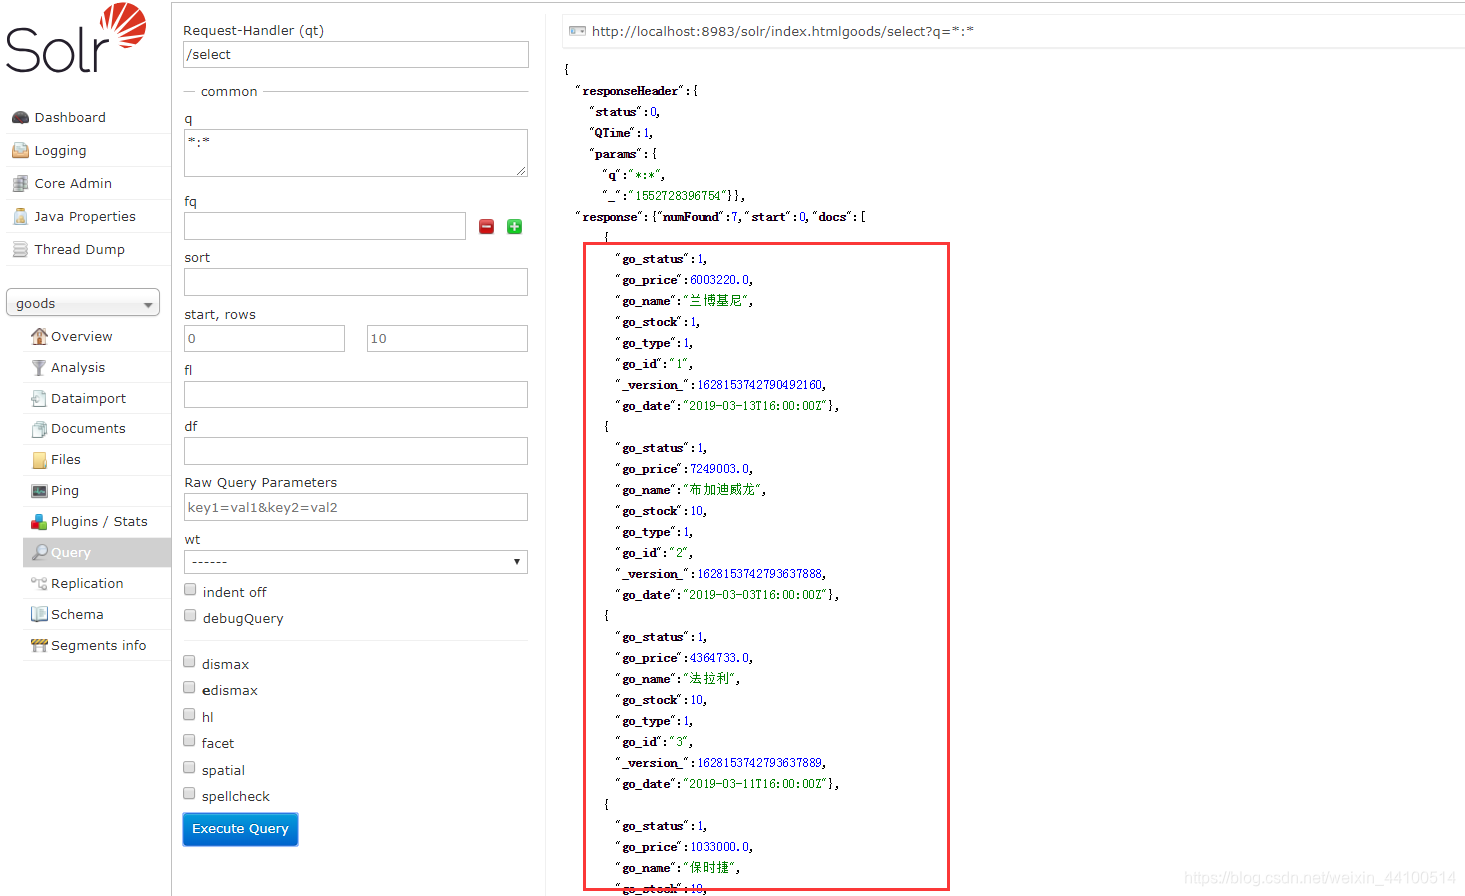This screenshot has height=896, width=1465.
Task: Click the Logging icon in sidebar
Action: [20, 151]
